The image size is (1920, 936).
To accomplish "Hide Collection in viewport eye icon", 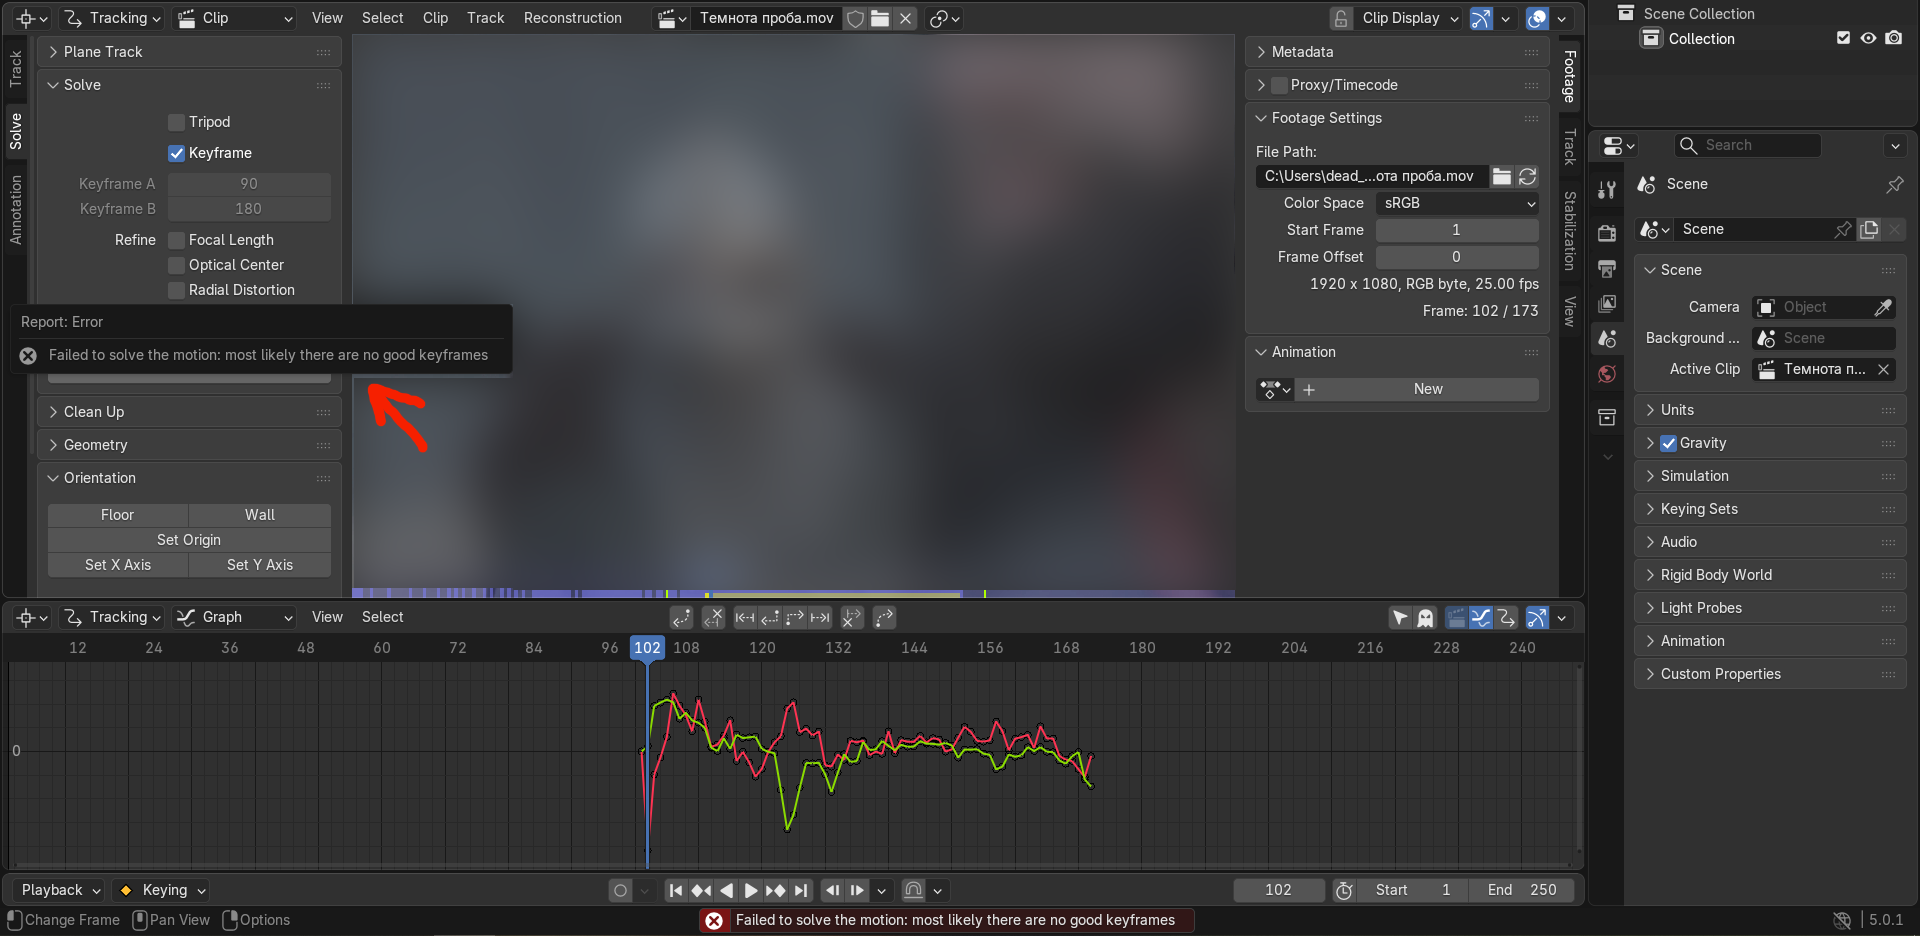I will click(x=1868, y=38).
